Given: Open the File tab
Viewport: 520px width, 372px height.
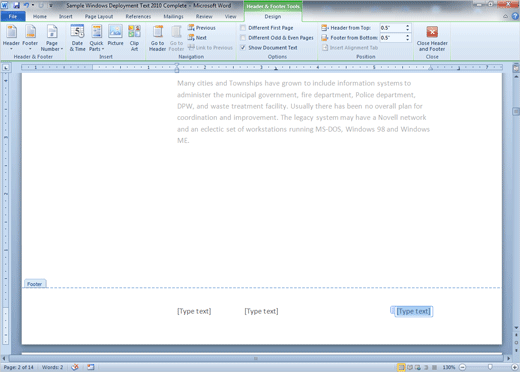Looking at the screenshot, I should (x=13, y=16).
